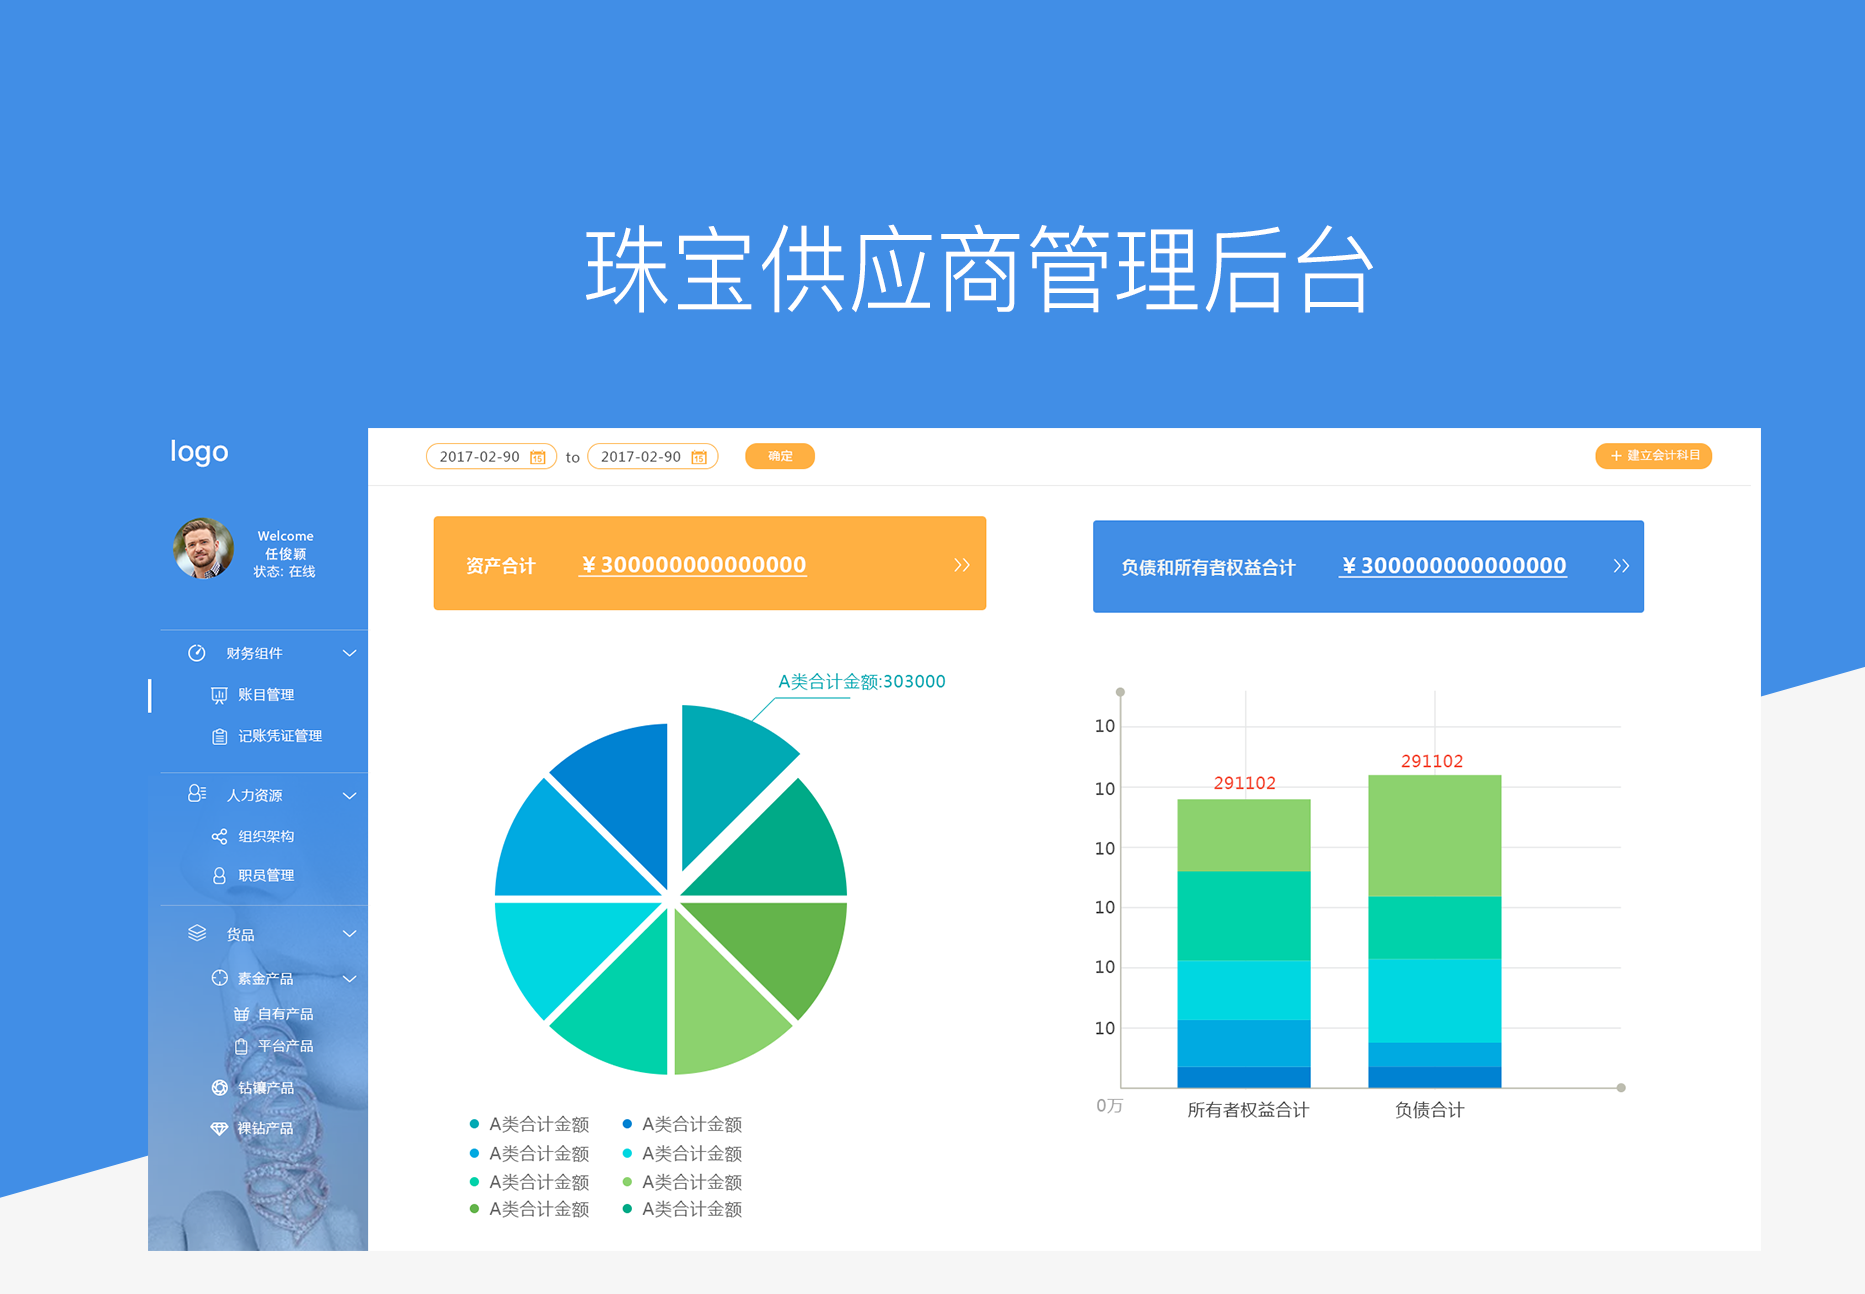Click the 职员管理 user icon
Screen dimensions: 1865x1294
click(219, 875)
